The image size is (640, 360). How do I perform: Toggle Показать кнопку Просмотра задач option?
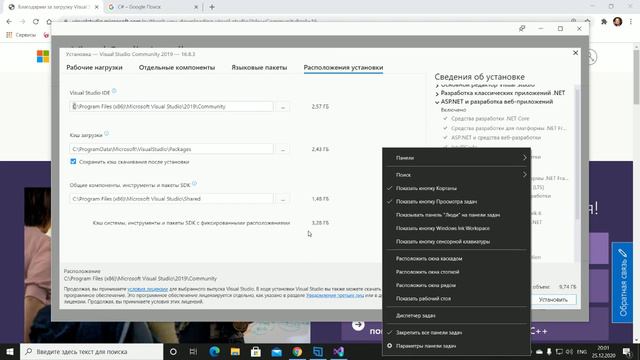click(x=456, y=202)
